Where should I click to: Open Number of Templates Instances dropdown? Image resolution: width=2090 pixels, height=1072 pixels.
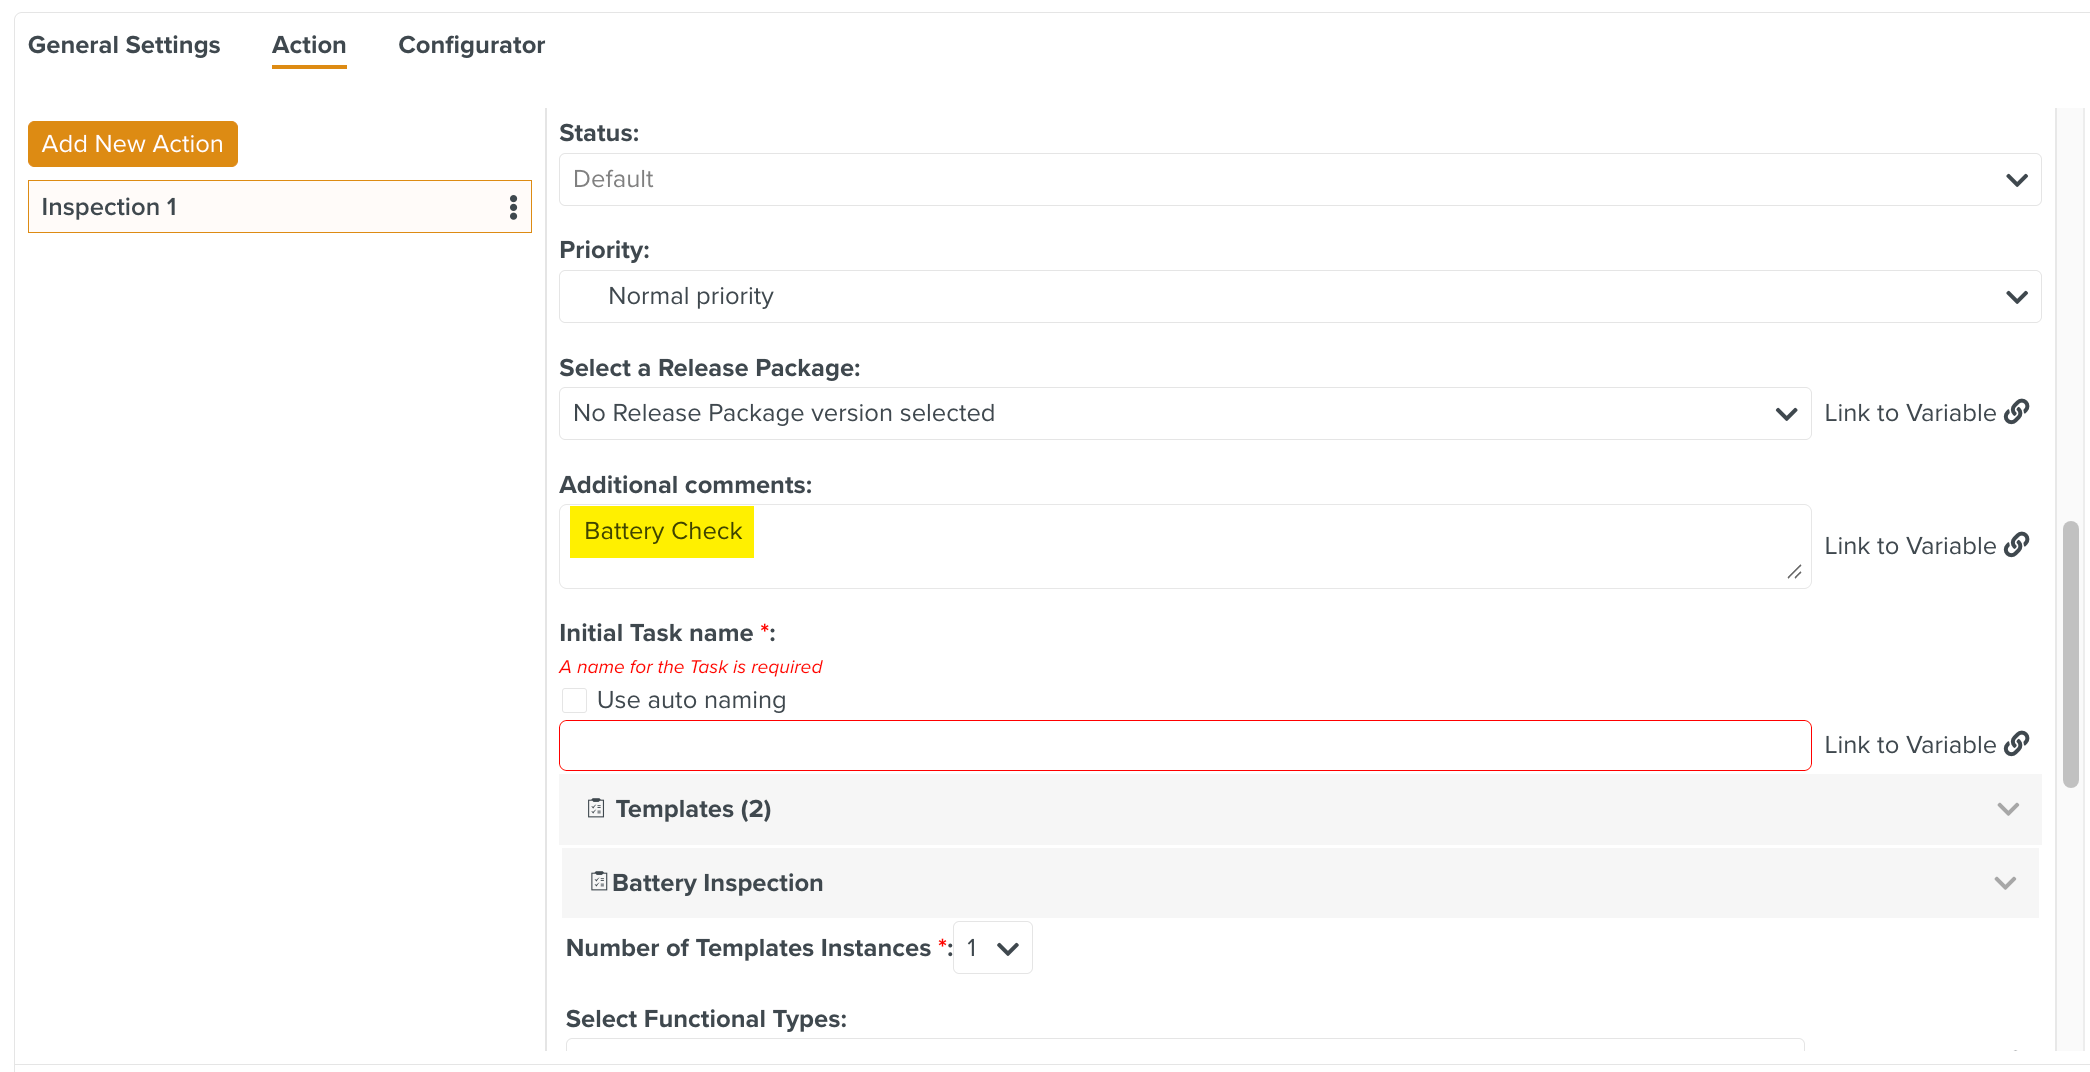tap(992, 948)
